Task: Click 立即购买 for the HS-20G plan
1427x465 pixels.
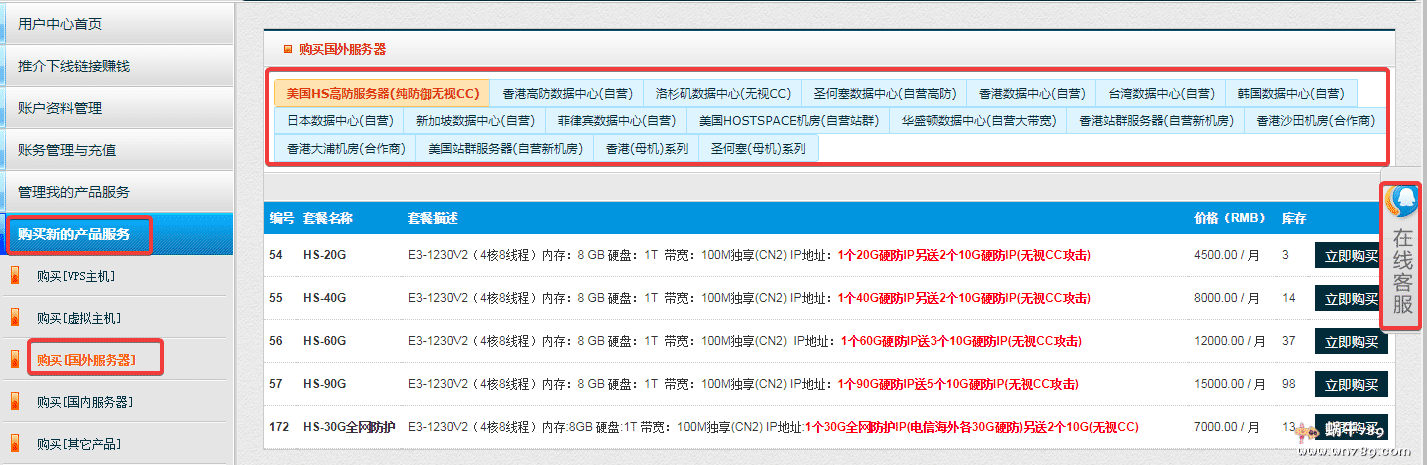Action: (x=1351, y=256)
